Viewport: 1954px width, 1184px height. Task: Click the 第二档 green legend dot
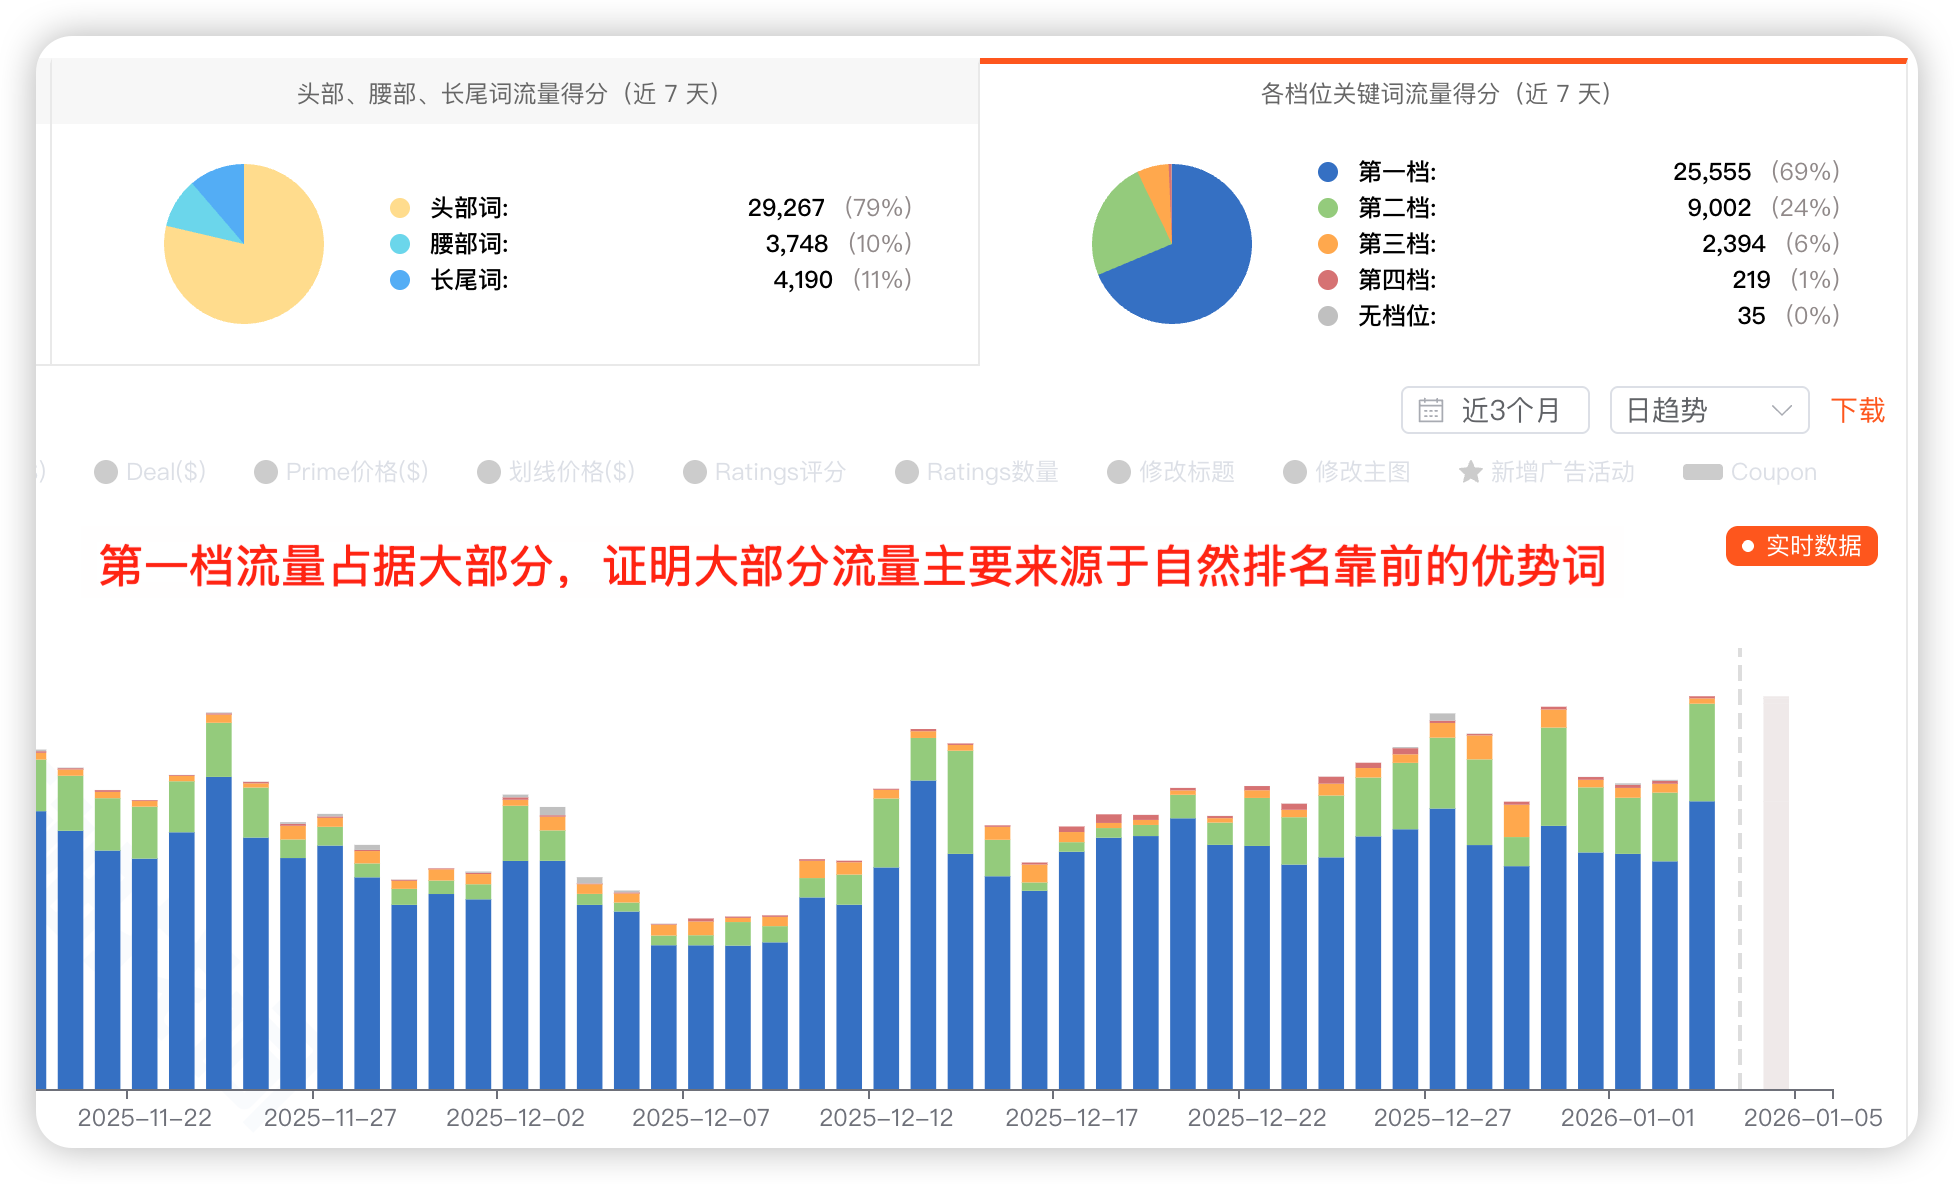click(1328, 208)
